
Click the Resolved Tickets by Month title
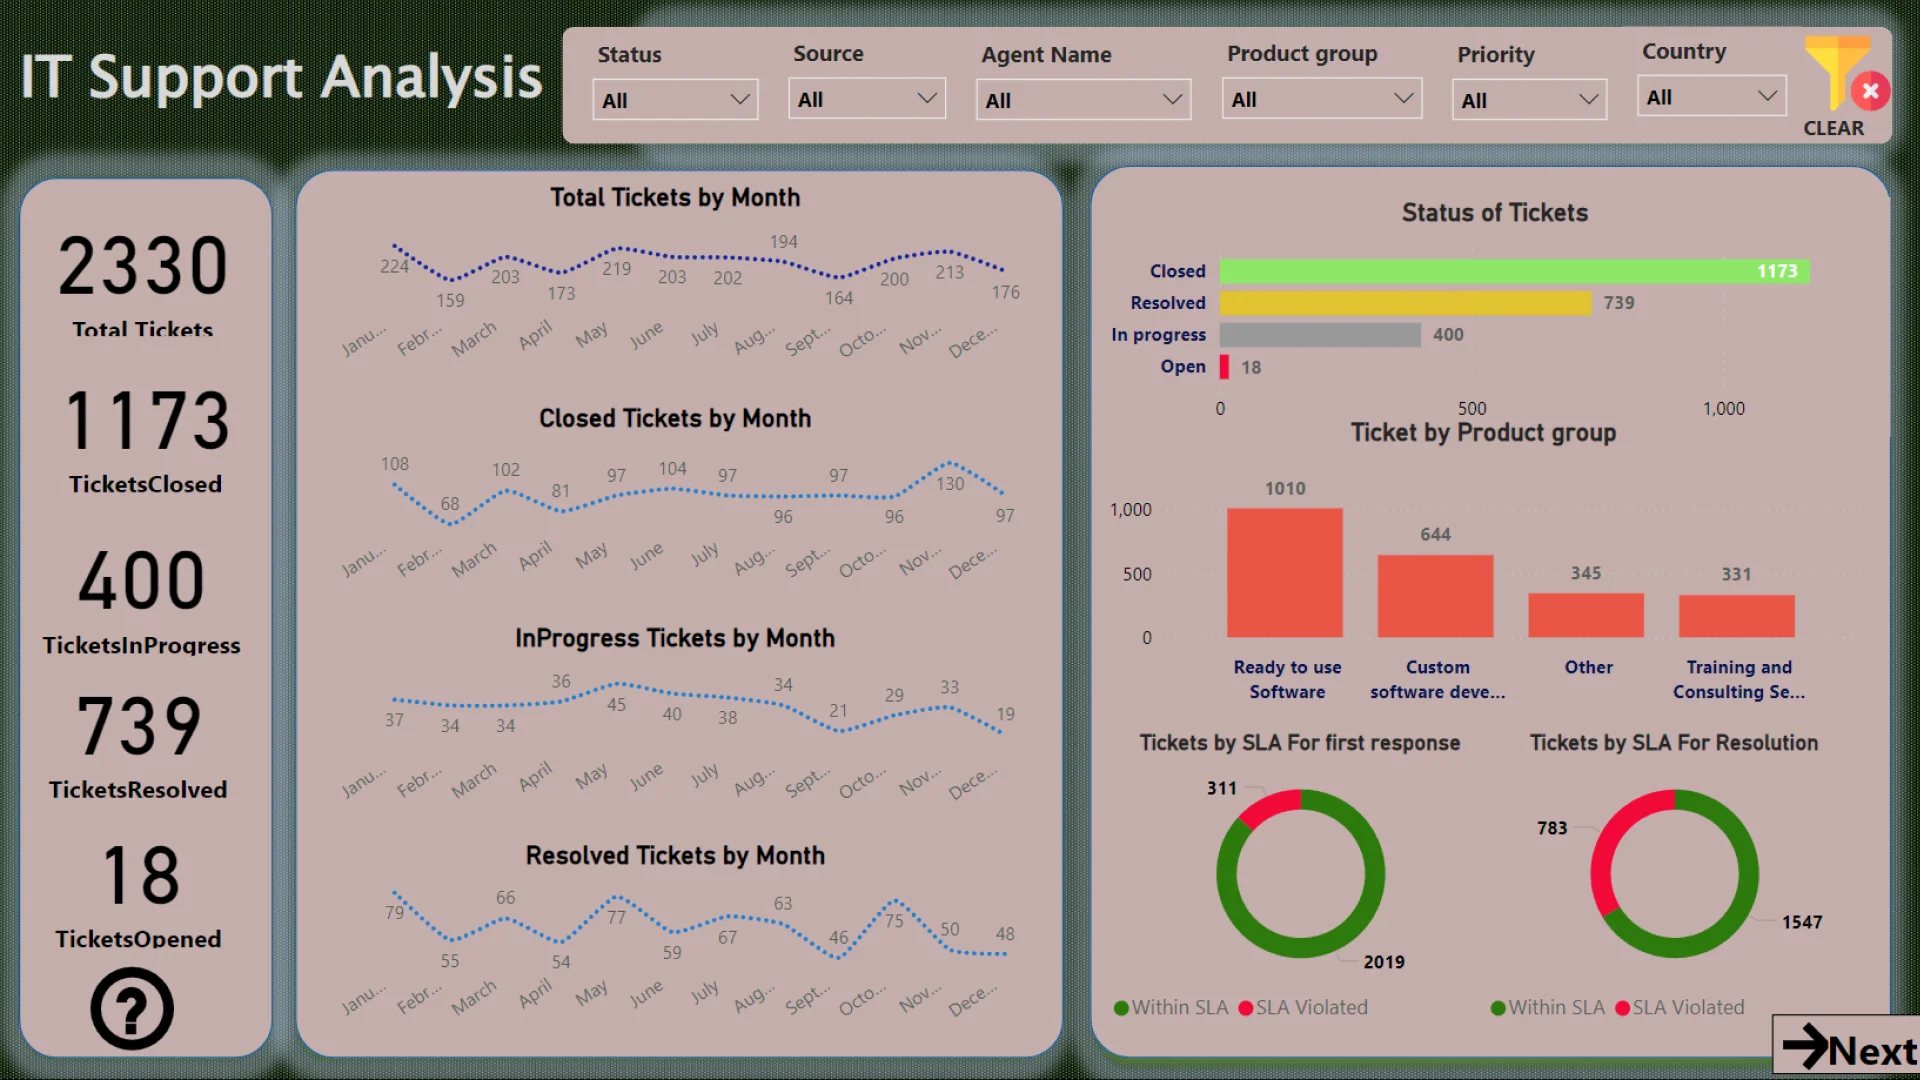coord(675,856)
